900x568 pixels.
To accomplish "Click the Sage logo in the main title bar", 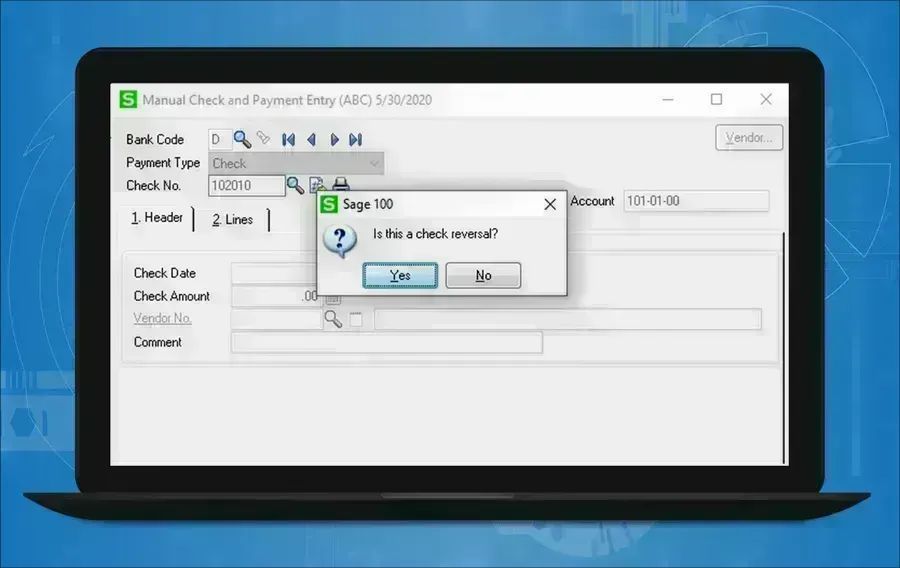I will click(x=128, y=99).
